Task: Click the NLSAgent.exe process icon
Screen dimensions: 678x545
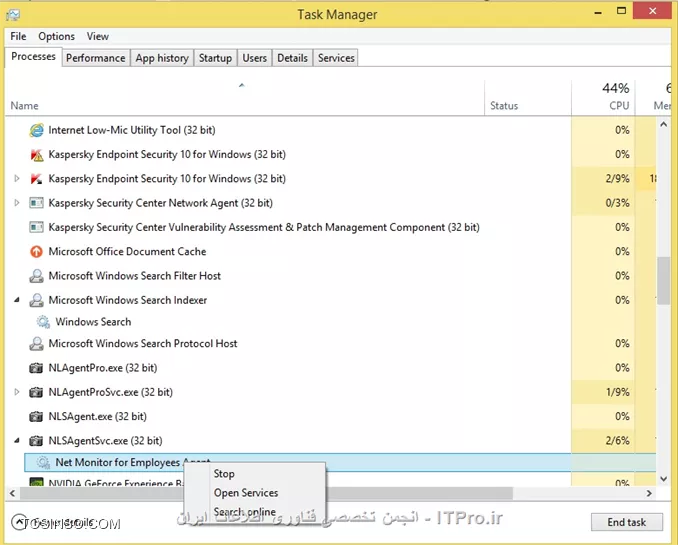Action: [36, 417]
